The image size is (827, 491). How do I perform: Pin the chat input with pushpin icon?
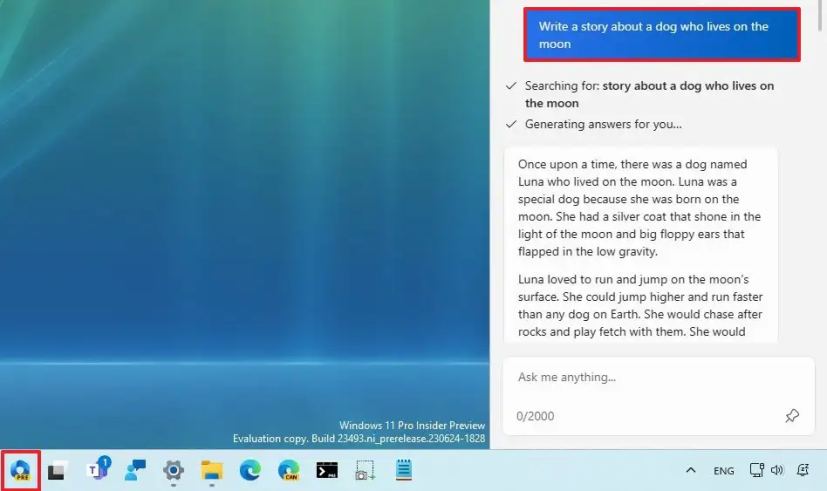point(792,416)
